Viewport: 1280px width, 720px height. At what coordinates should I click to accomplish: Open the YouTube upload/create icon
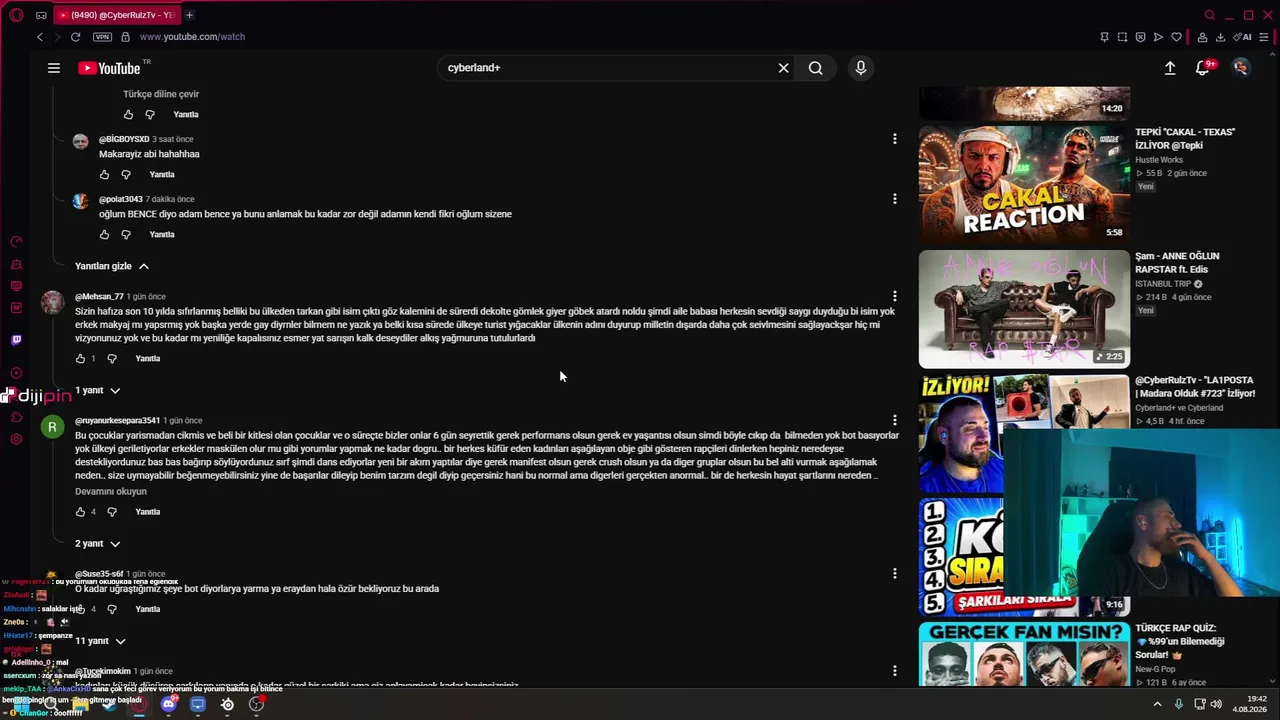click(x=1170, y=68)
